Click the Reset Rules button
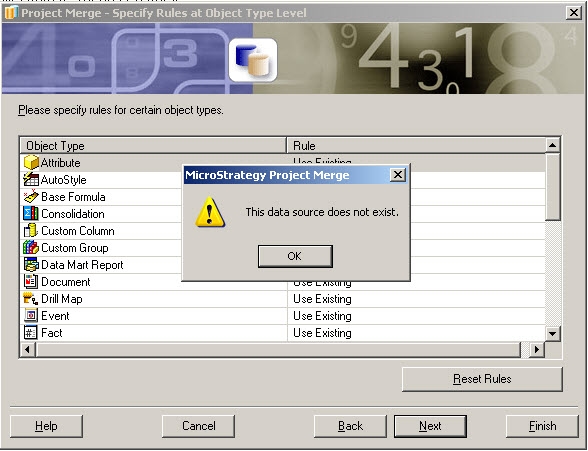The height and width of the screenshot is (451, 588). [482, 379]
